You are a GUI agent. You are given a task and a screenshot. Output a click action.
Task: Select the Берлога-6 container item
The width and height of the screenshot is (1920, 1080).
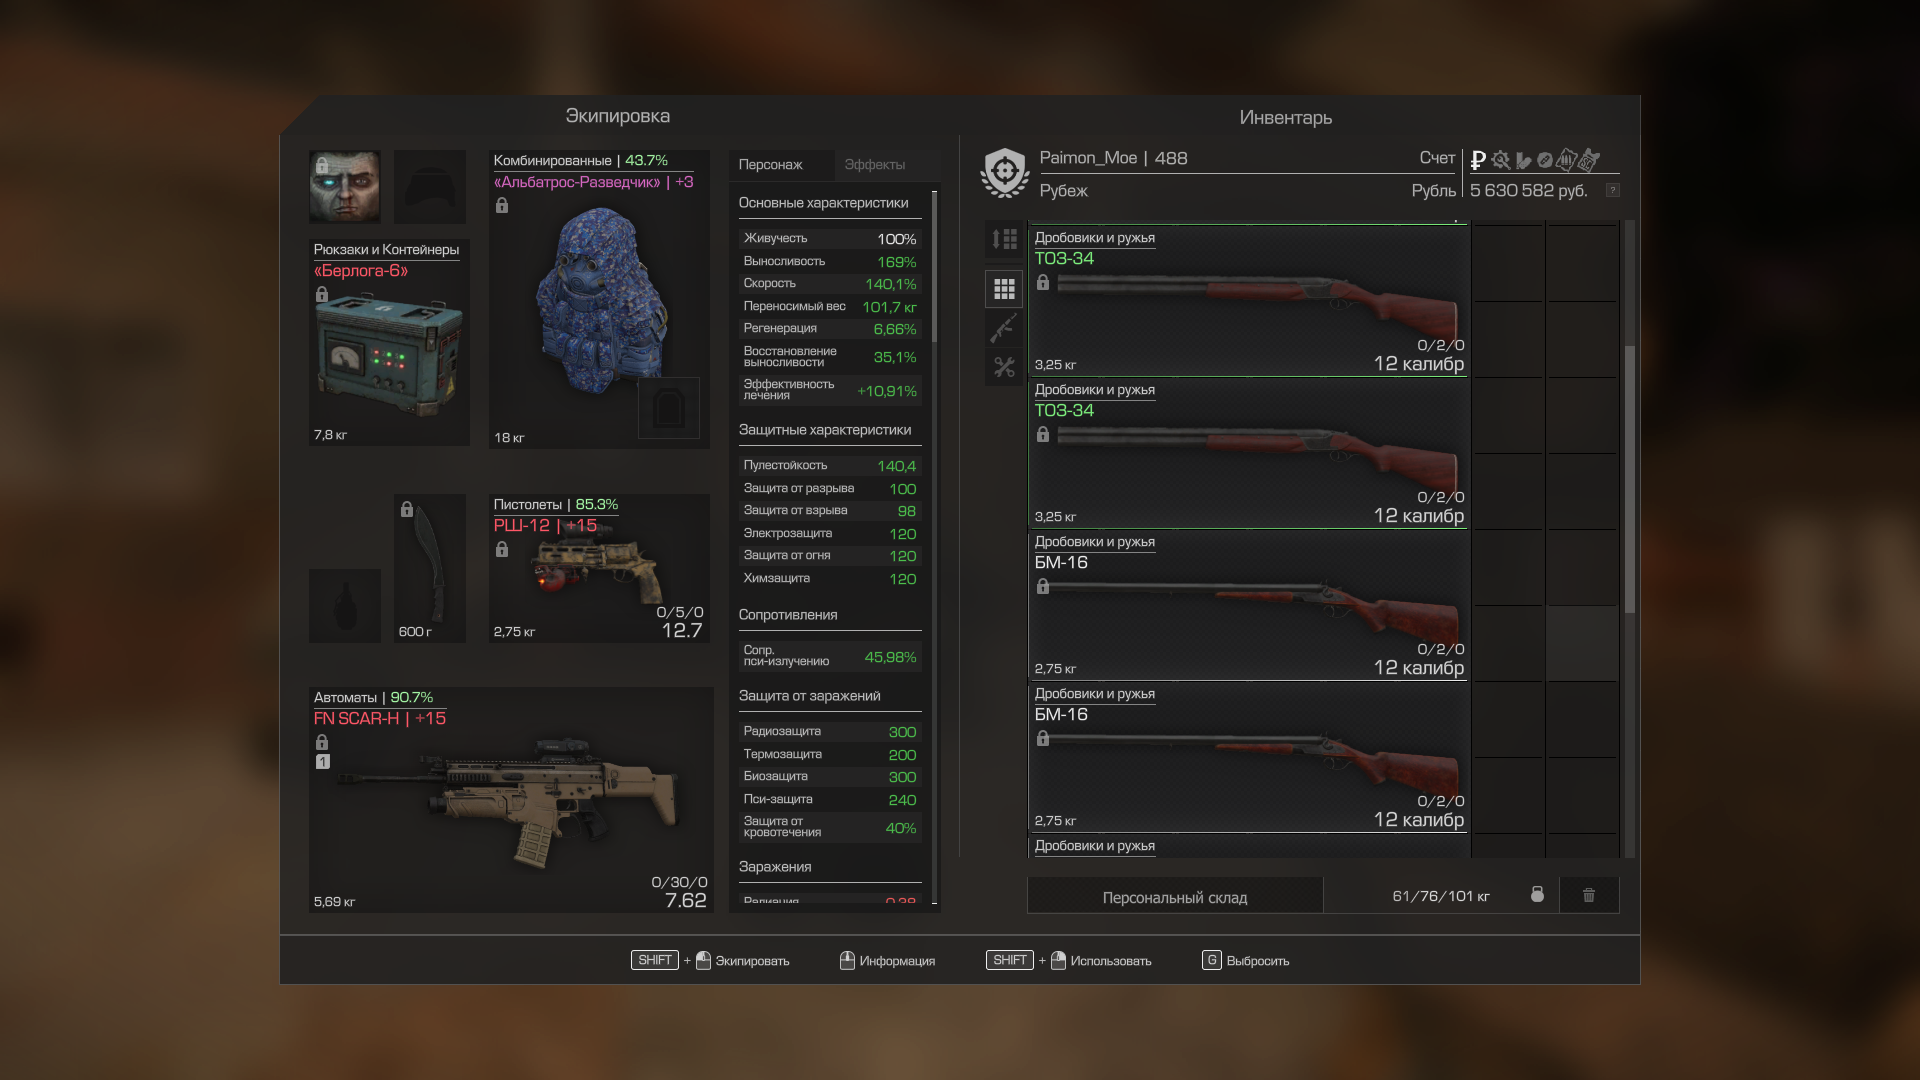pos(389,342)
